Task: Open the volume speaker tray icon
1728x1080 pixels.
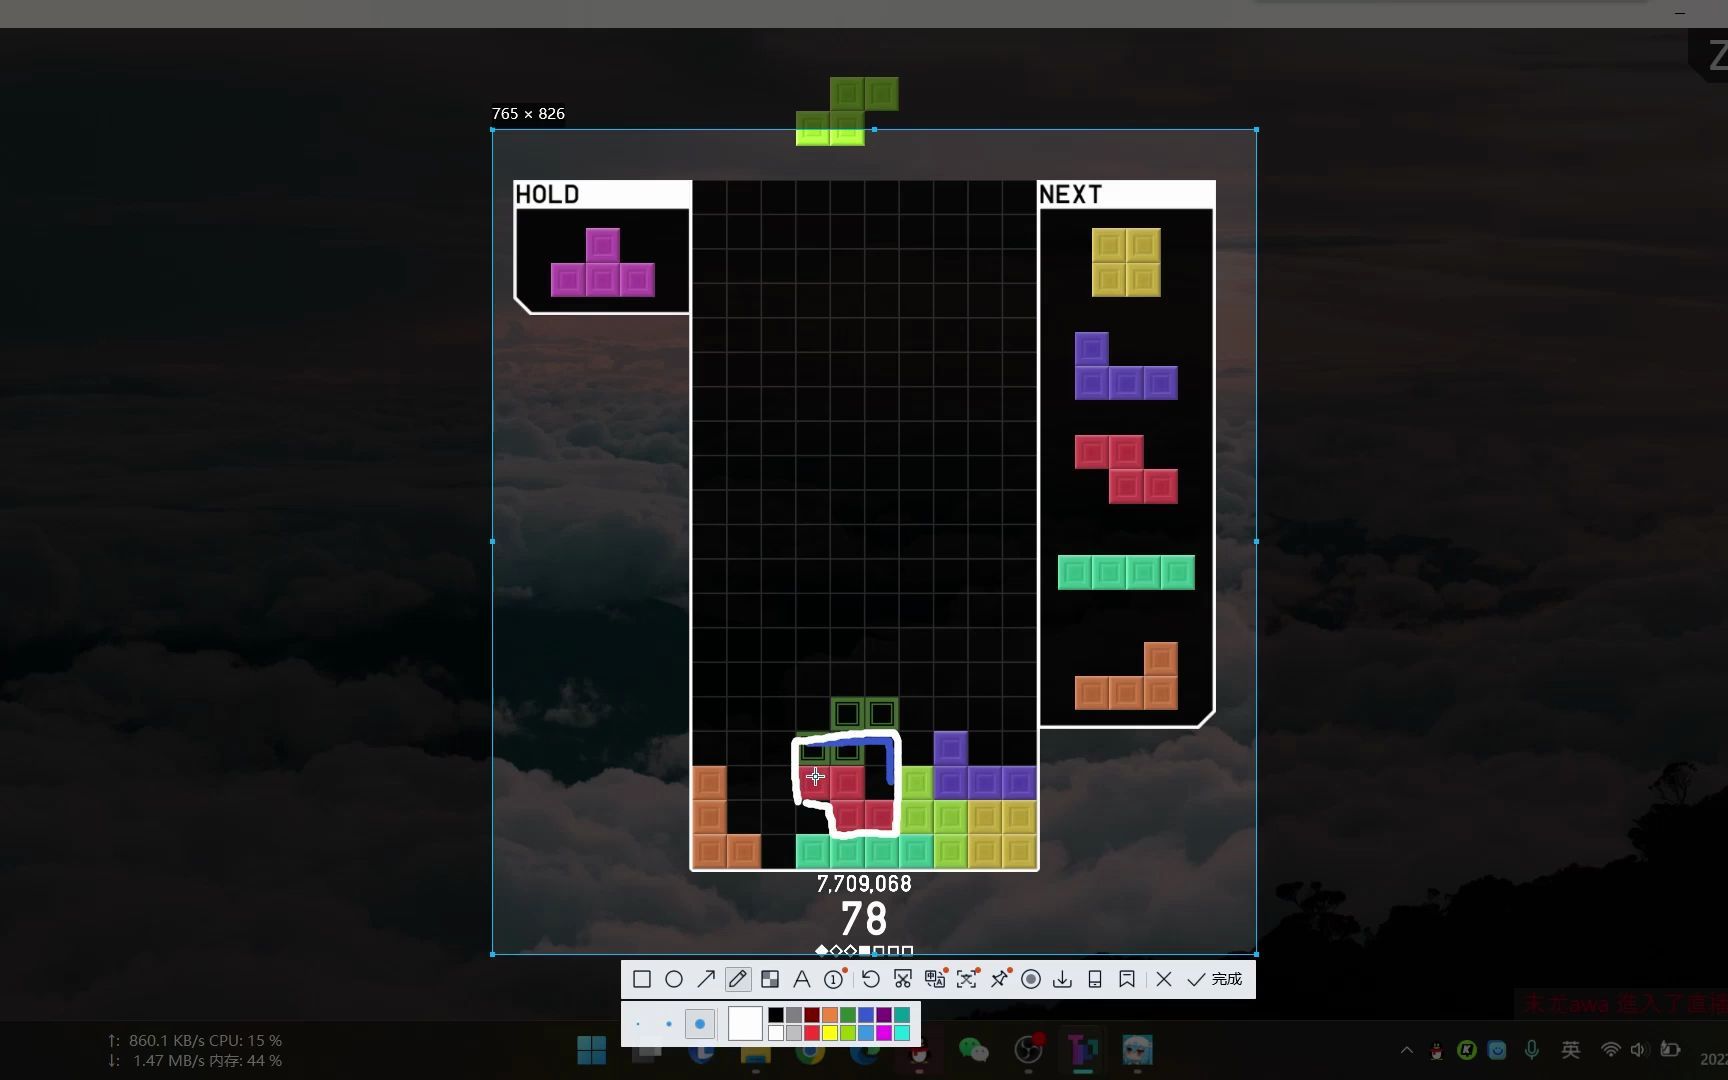Action: click(x=1638, y=1050)
